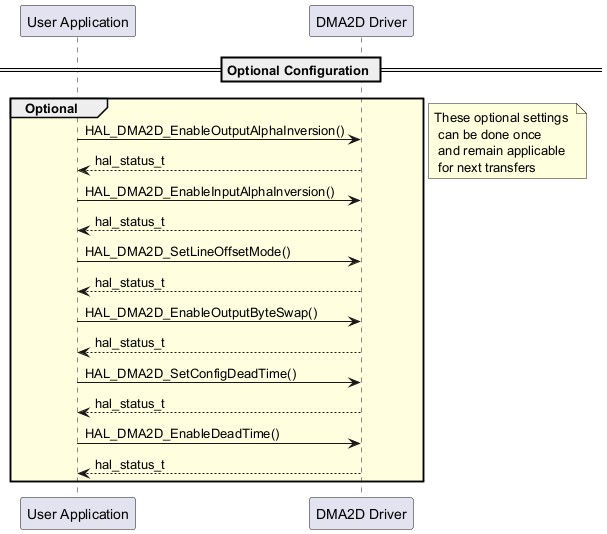Click the HAL_DMA2D_EnableOutputAlphaInversion() message label
607x534 pixels.
(215, 130)
